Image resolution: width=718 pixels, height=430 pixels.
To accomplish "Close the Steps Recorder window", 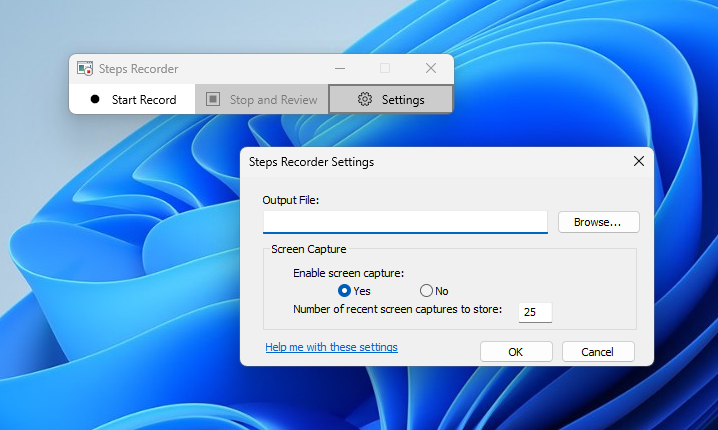I will click(430, 69).
